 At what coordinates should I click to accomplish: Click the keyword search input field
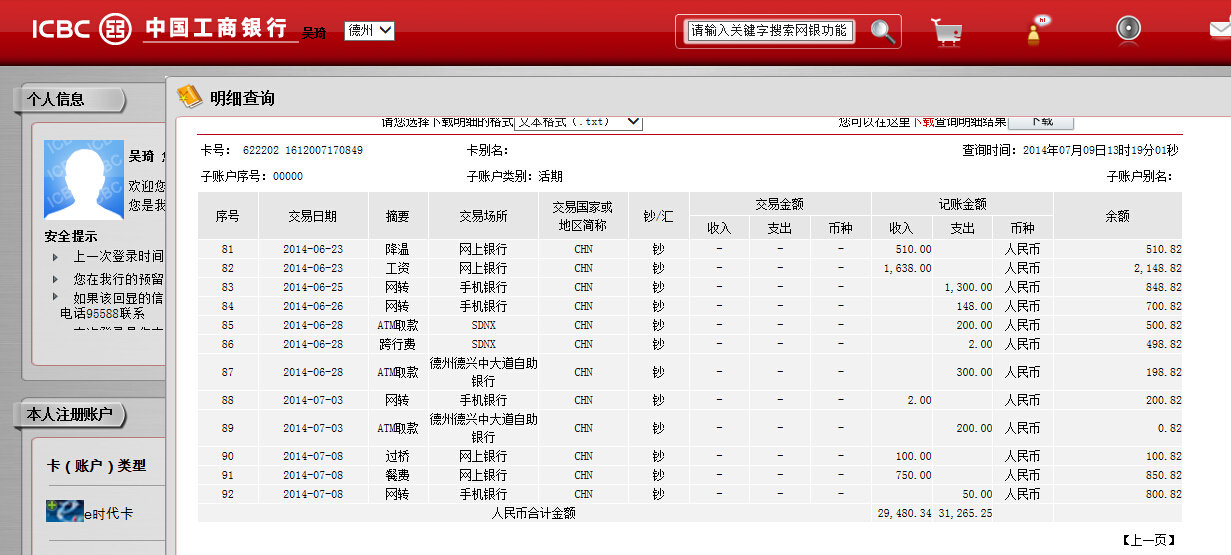pyautogui.click(x=769, y=31)
